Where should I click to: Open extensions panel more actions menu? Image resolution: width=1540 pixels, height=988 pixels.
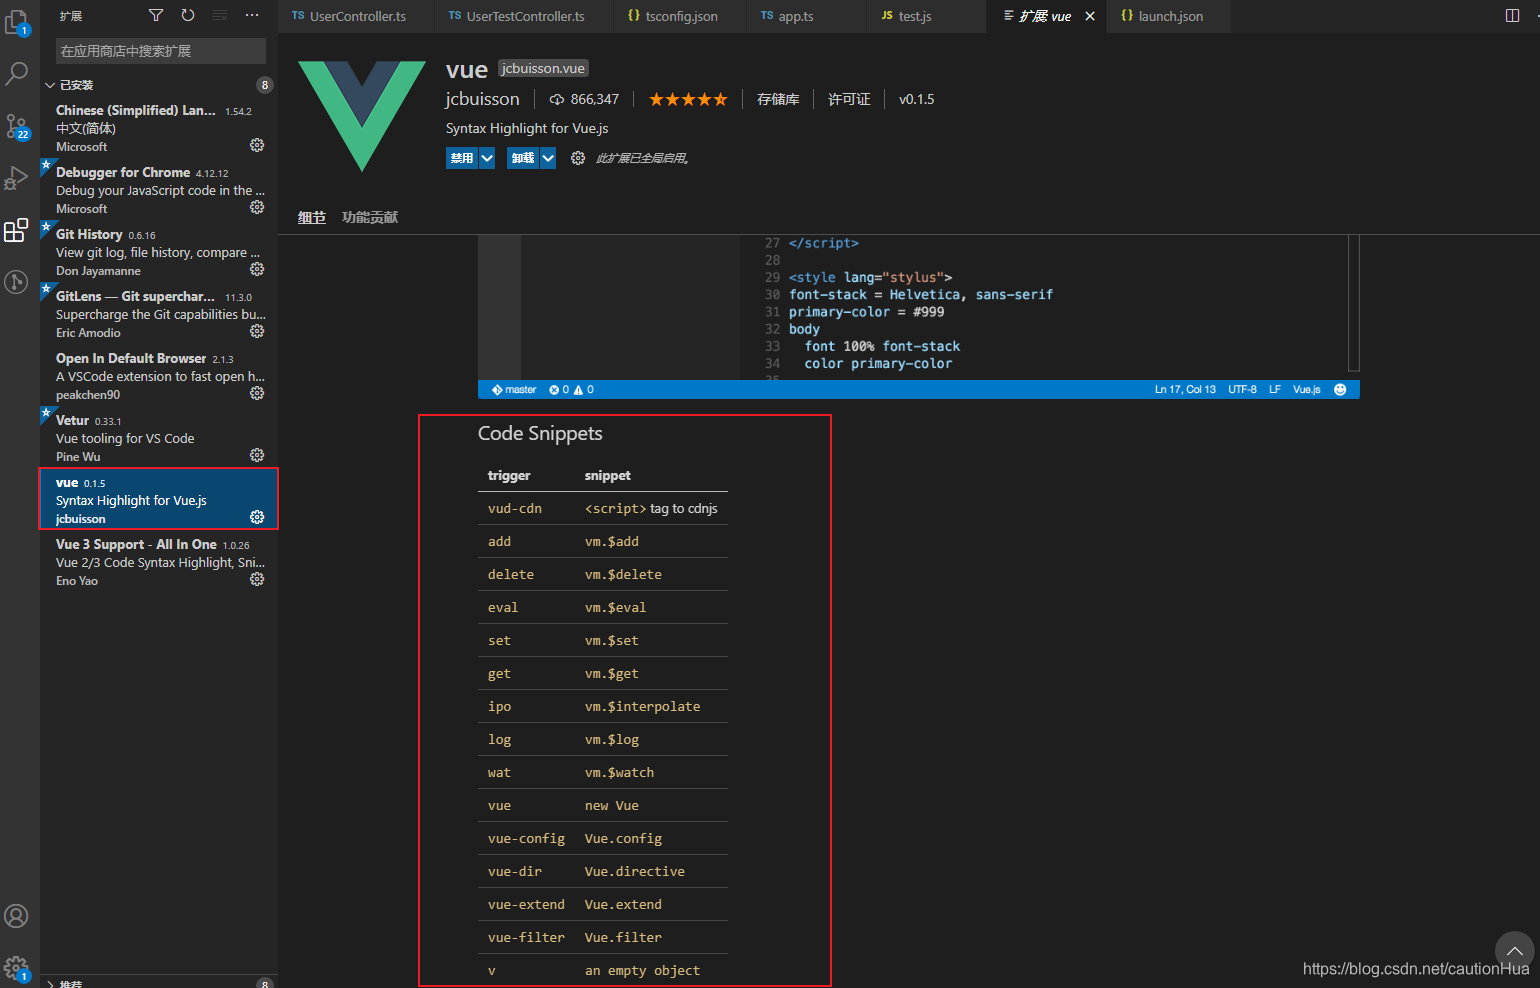pos(252,15)
